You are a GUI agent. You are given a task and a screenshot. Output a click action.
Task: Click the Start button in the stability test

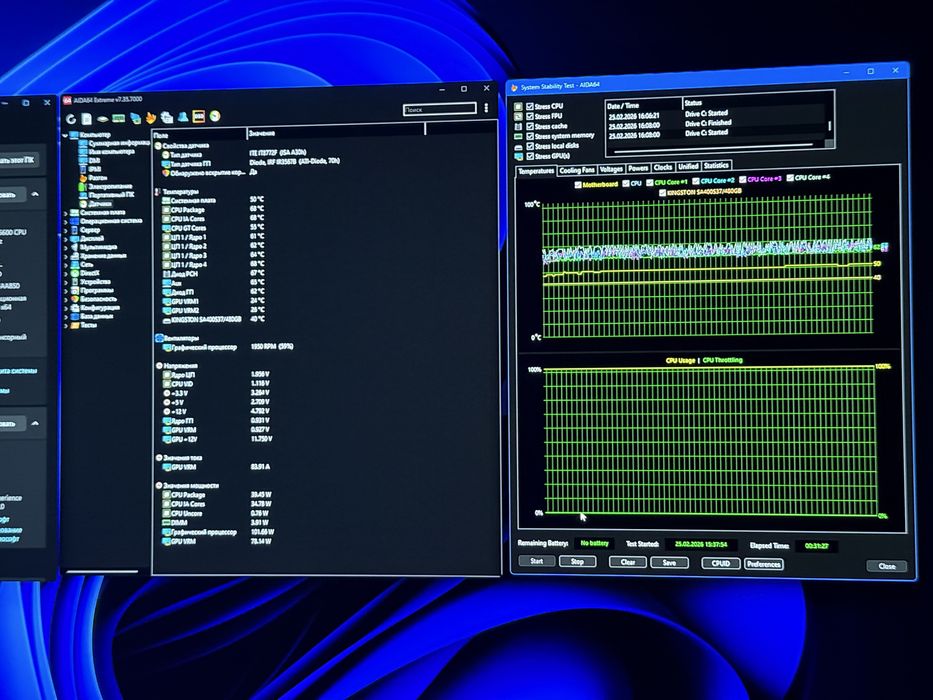click(x=537, y=561)
